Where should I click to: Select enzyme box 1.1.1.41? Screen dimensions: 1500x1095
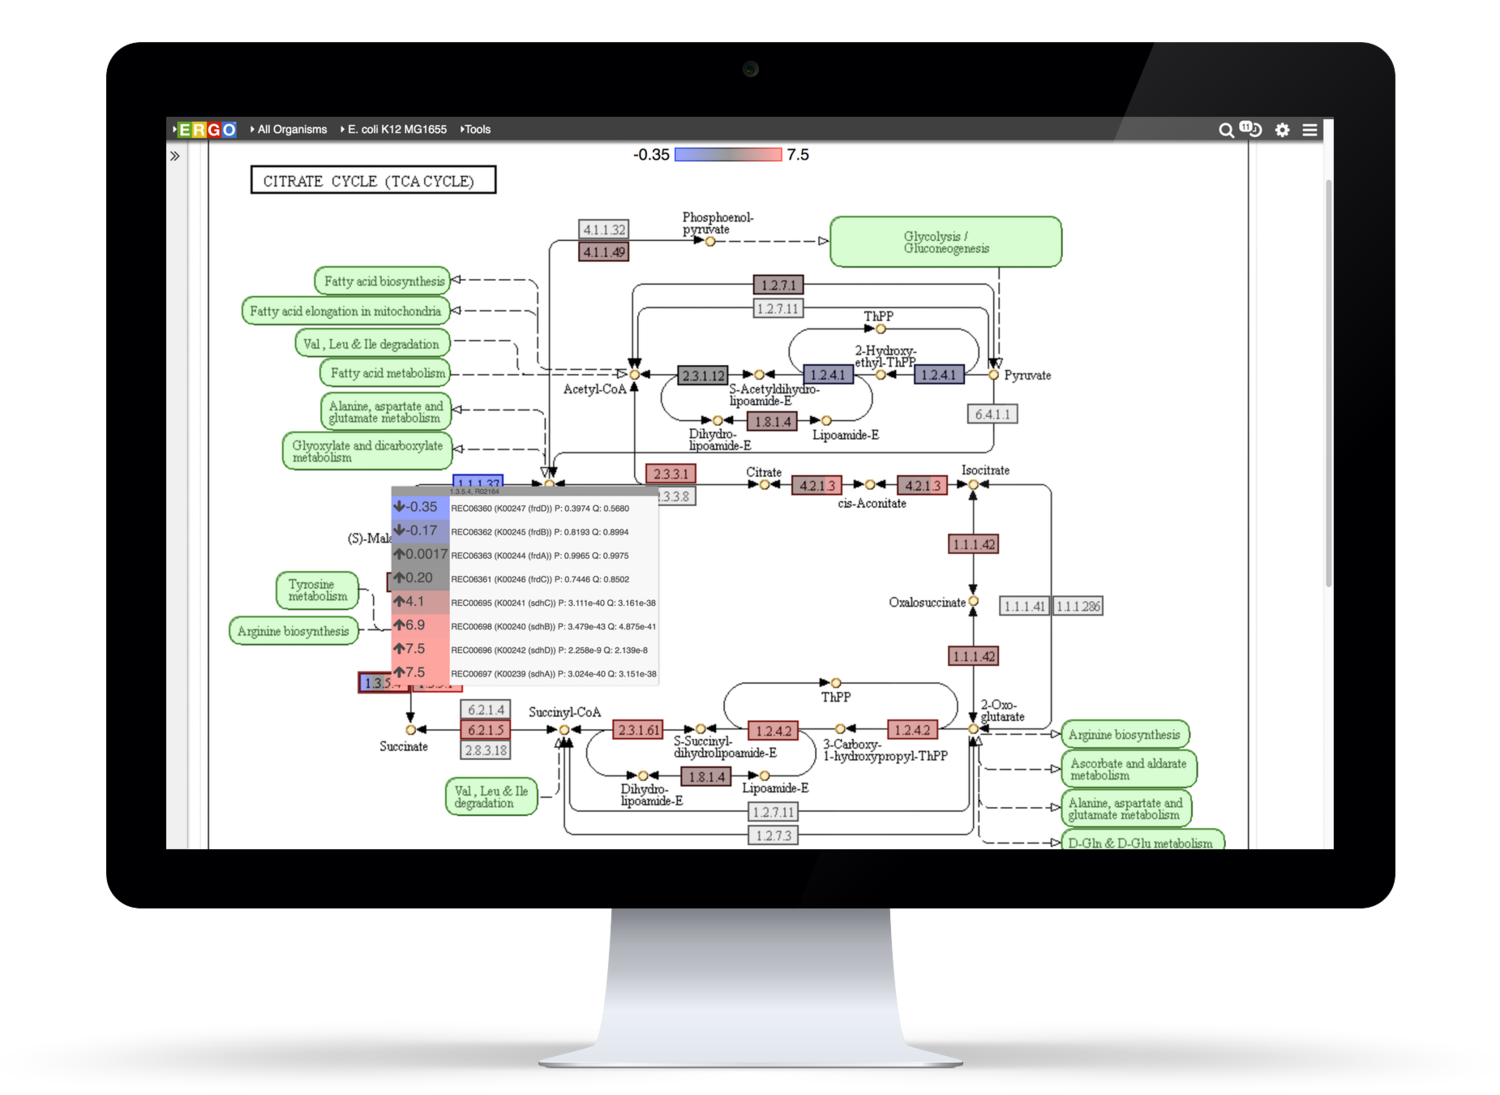coord(1024,606)
